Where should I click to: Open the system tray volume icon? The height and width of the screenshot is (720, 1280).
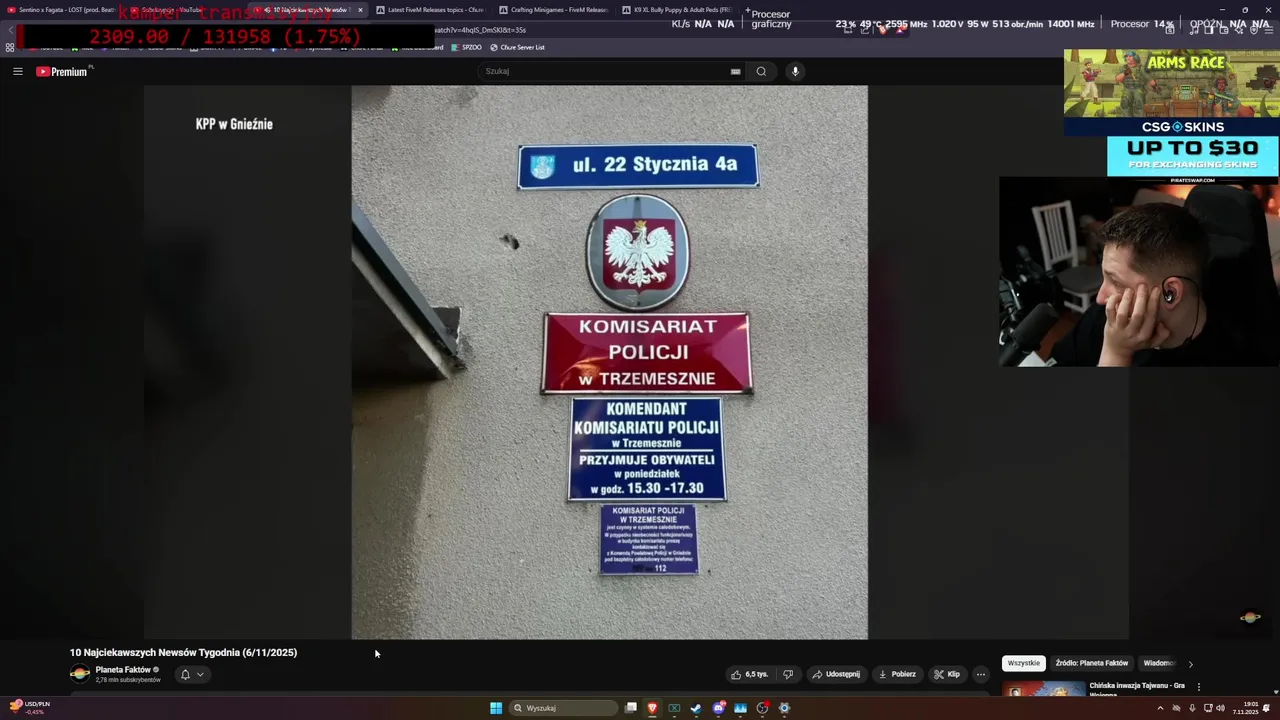(1221, 708)
